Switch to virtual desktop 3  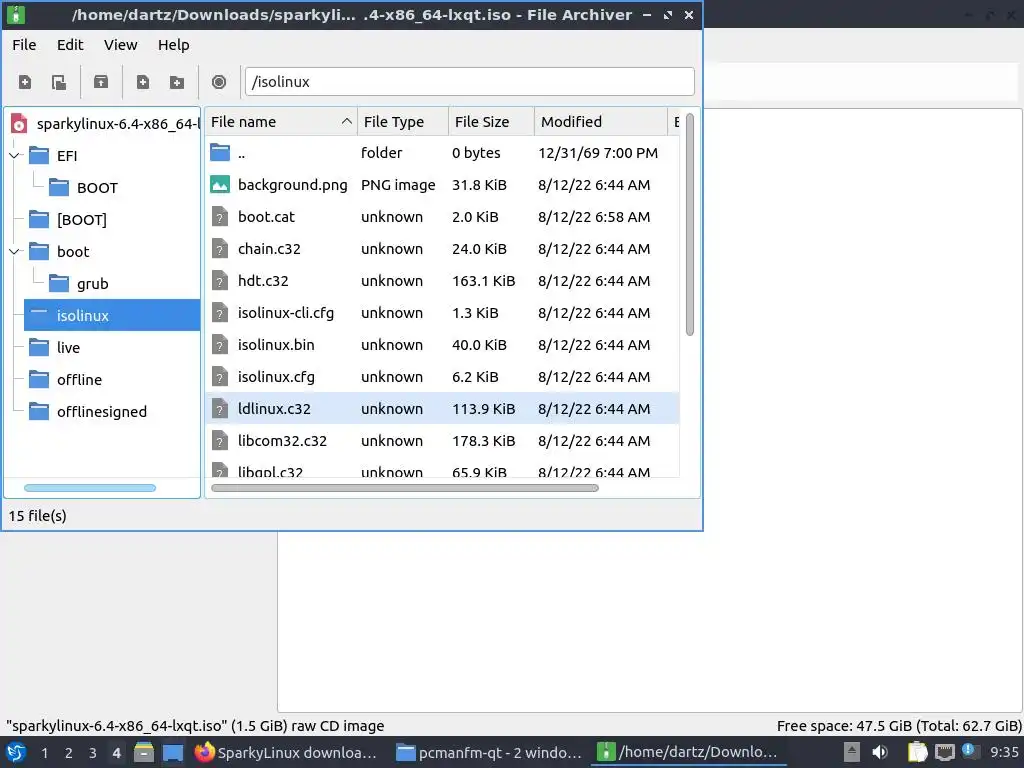[x=93, y=753]
